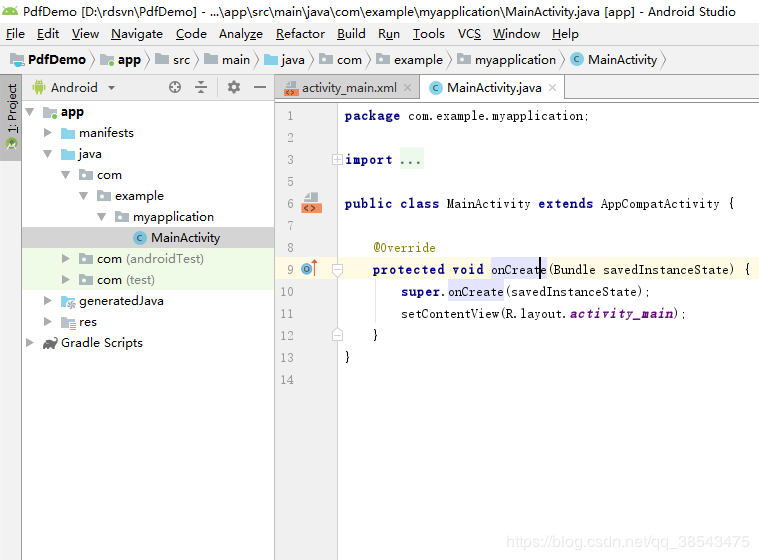759x560 pixels.
Task: Open the File menu
Action: (15, 34)
